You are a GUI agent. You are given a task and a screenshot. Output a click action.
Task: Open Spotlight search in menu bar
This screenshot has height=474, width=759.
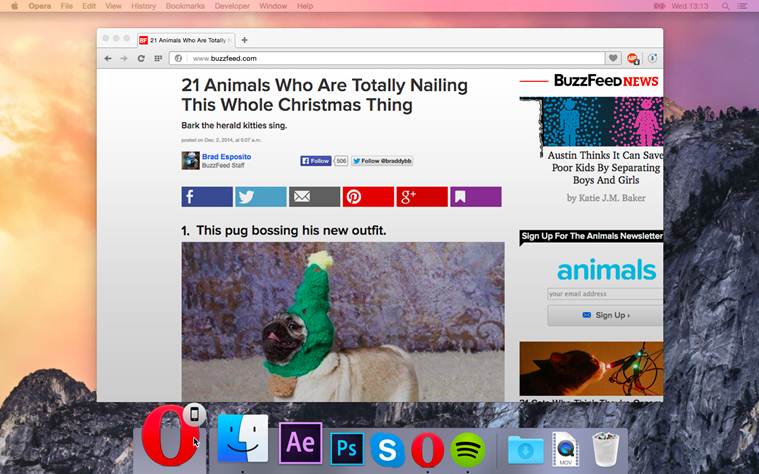tap(725, 6)
